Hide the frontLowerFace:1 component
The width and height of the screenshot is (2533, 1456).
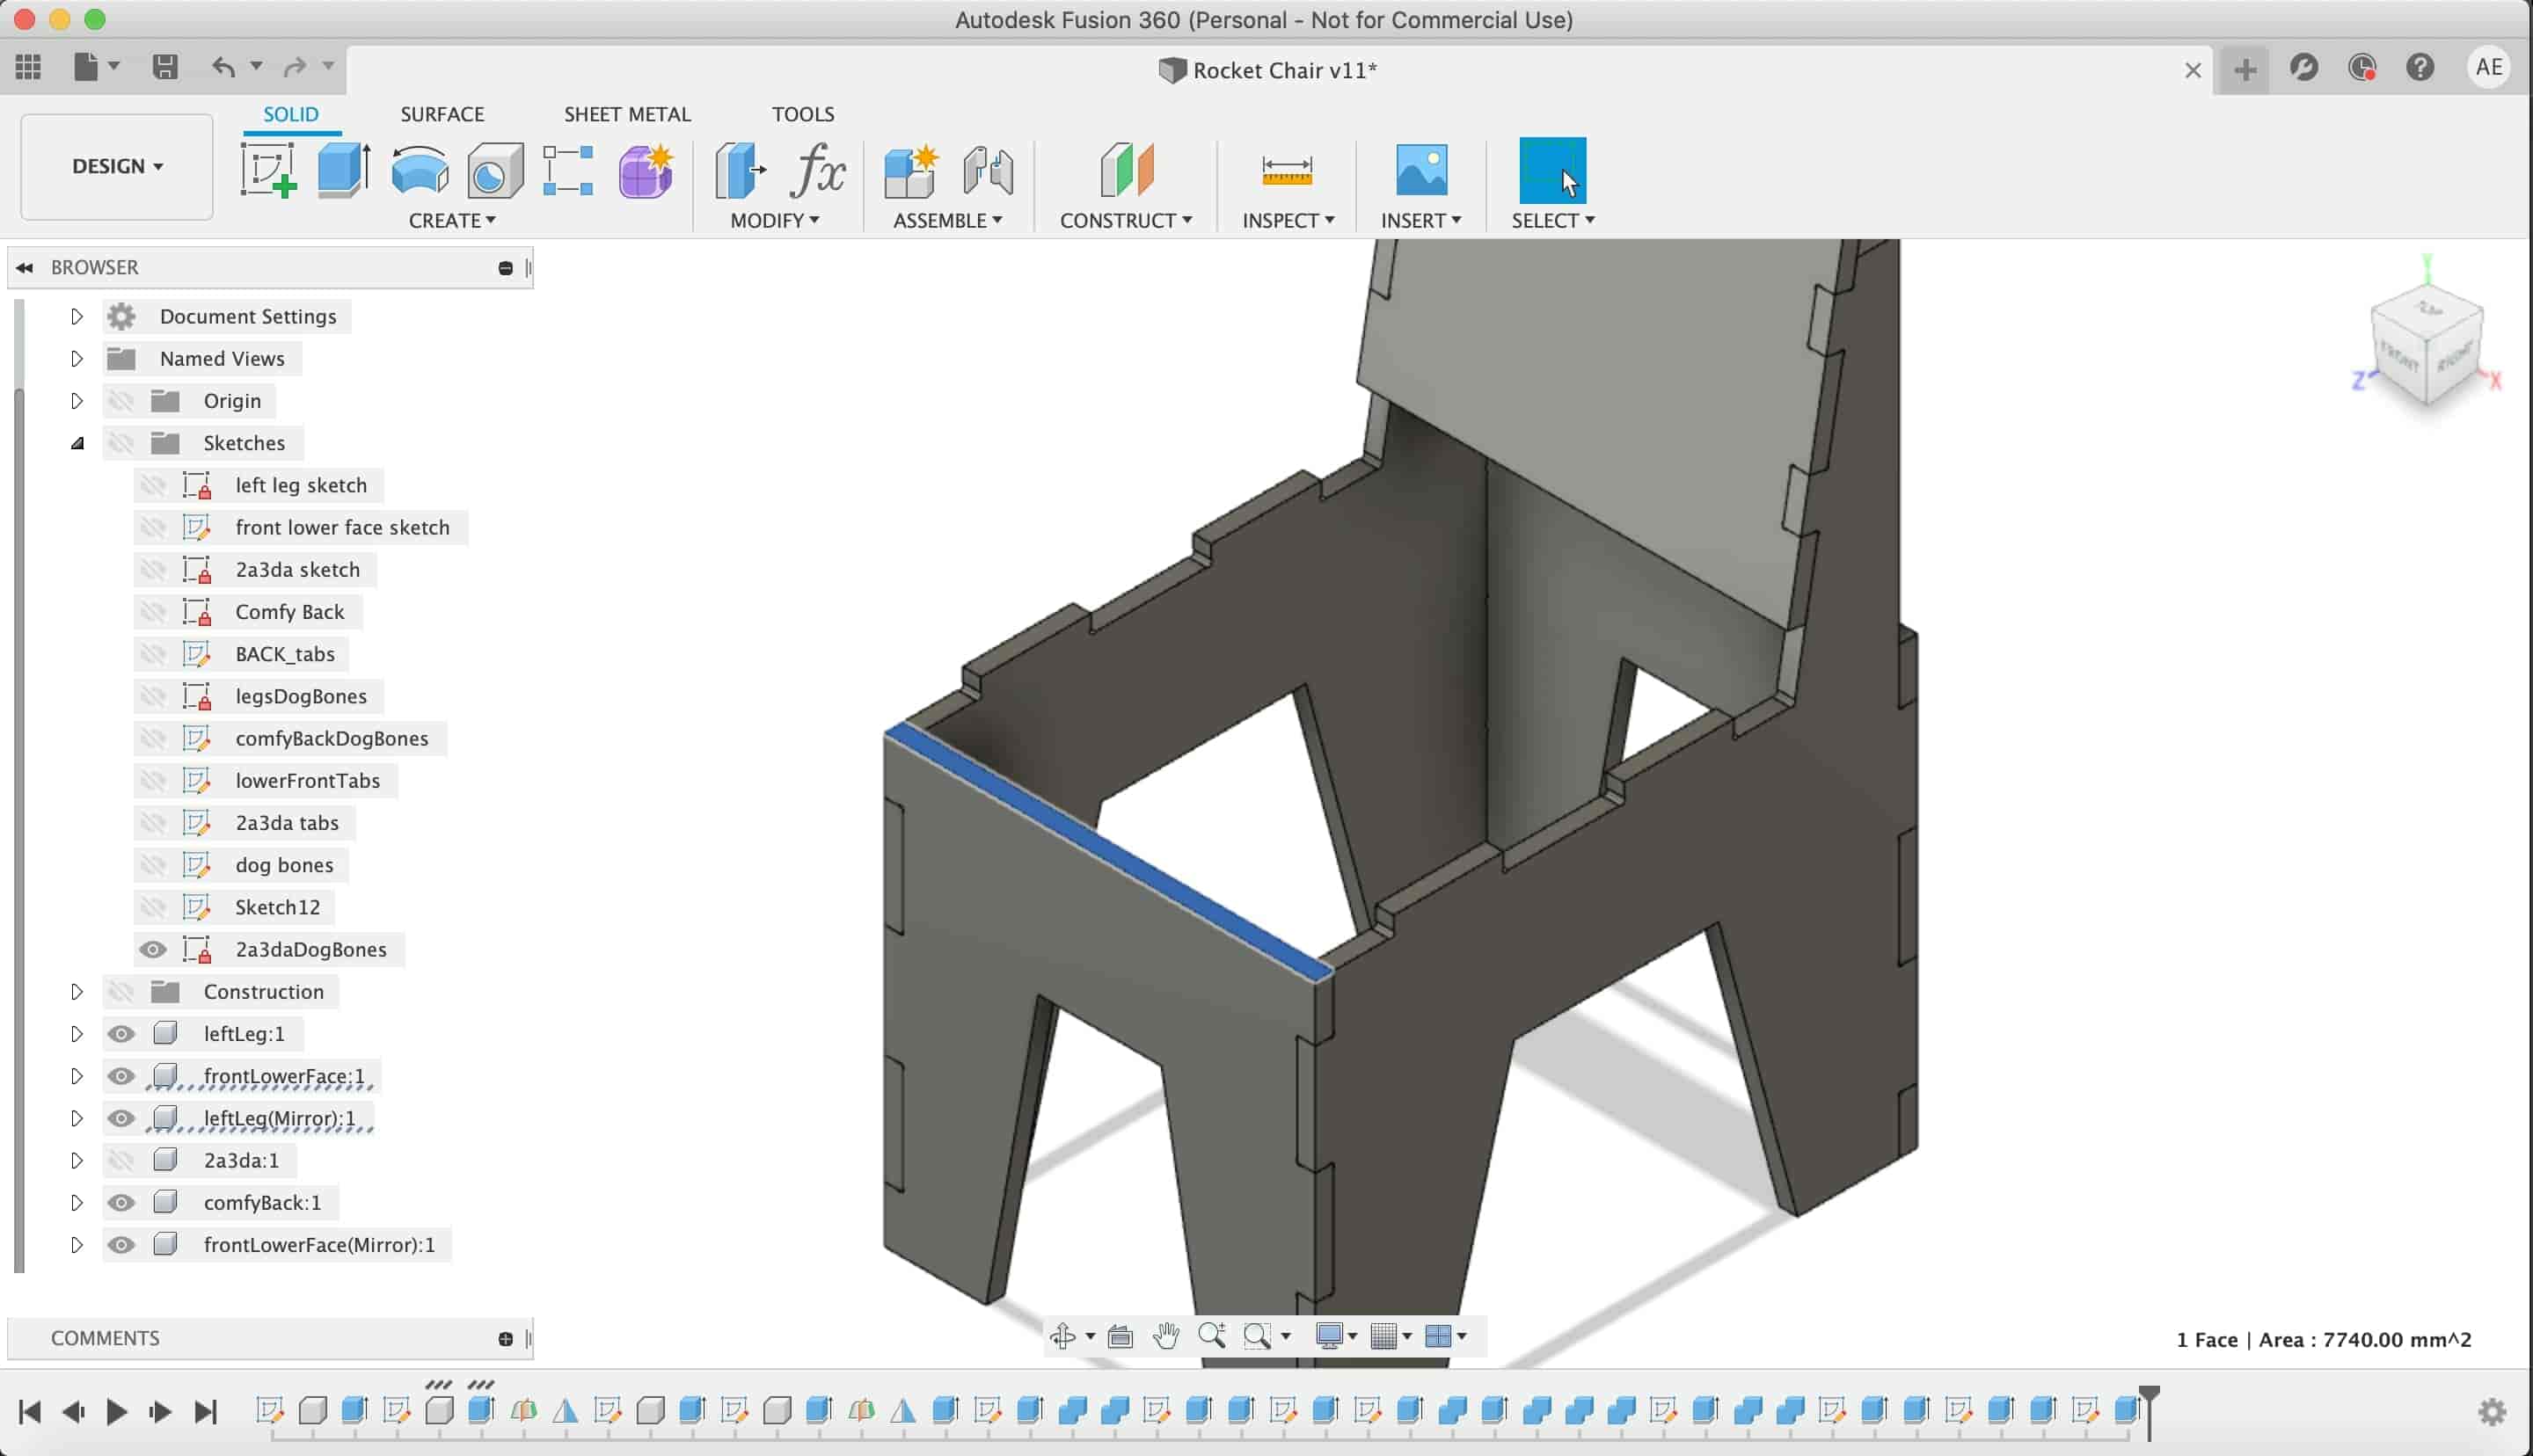coord(121,1076)
